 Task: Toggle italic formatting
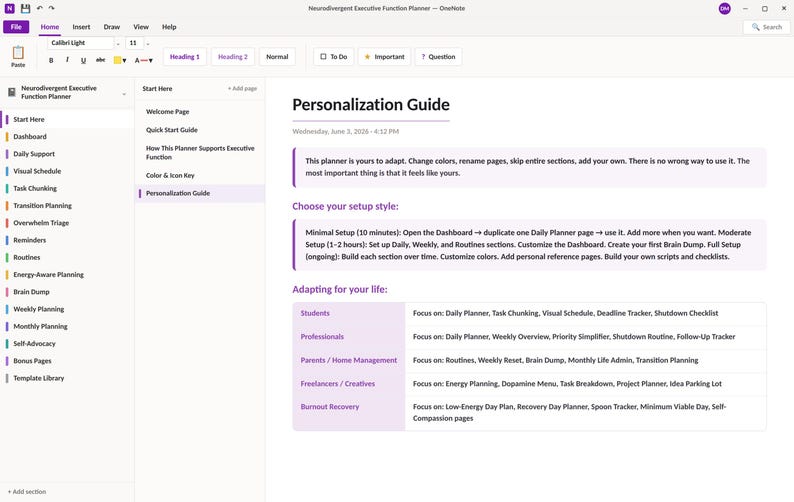[x=67, y=60]
